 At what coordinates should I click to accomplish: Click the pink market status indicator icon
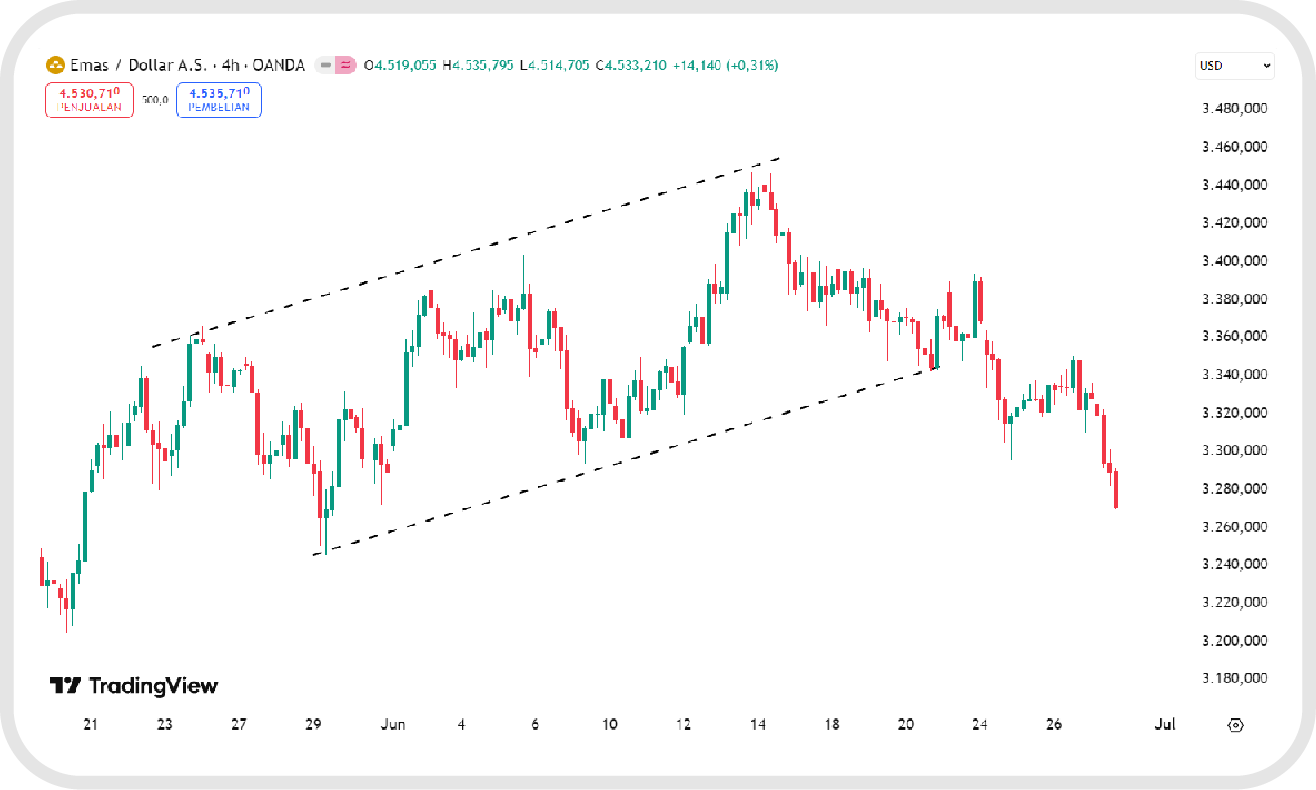click(346, 66)
